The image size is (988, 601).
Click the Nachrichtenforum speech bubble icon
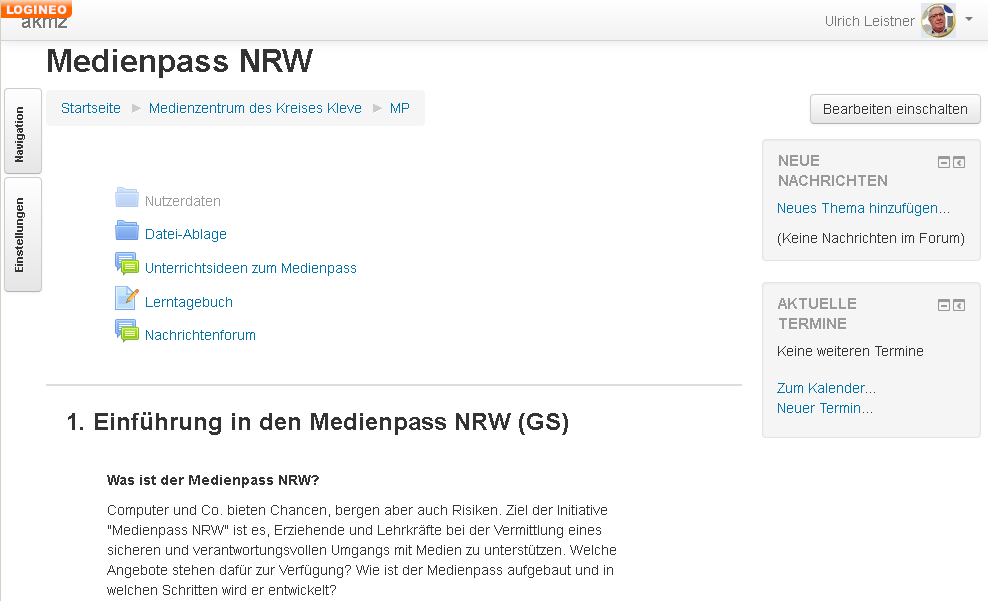[126, 332]
